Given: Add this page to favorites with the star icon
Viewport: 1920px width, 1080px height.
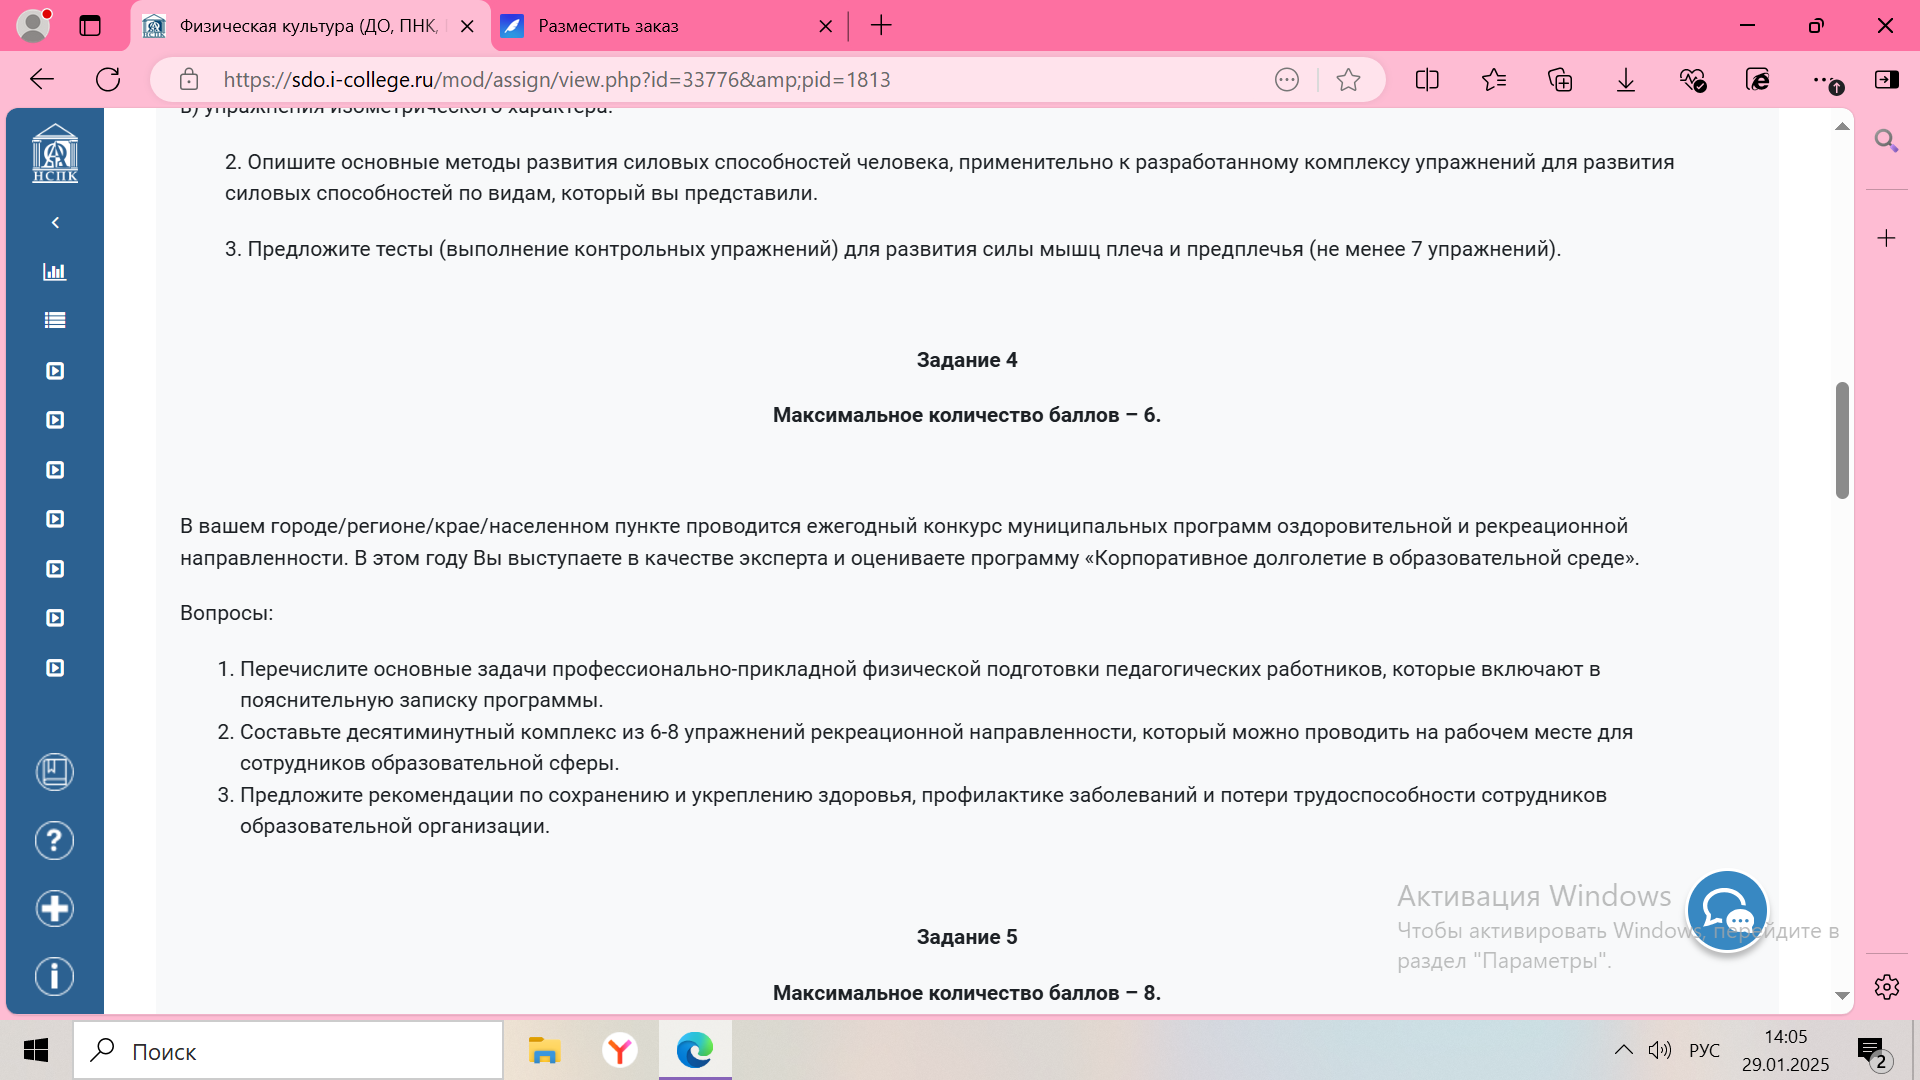Looking at the screenshot, I should tap(1348, 80).
